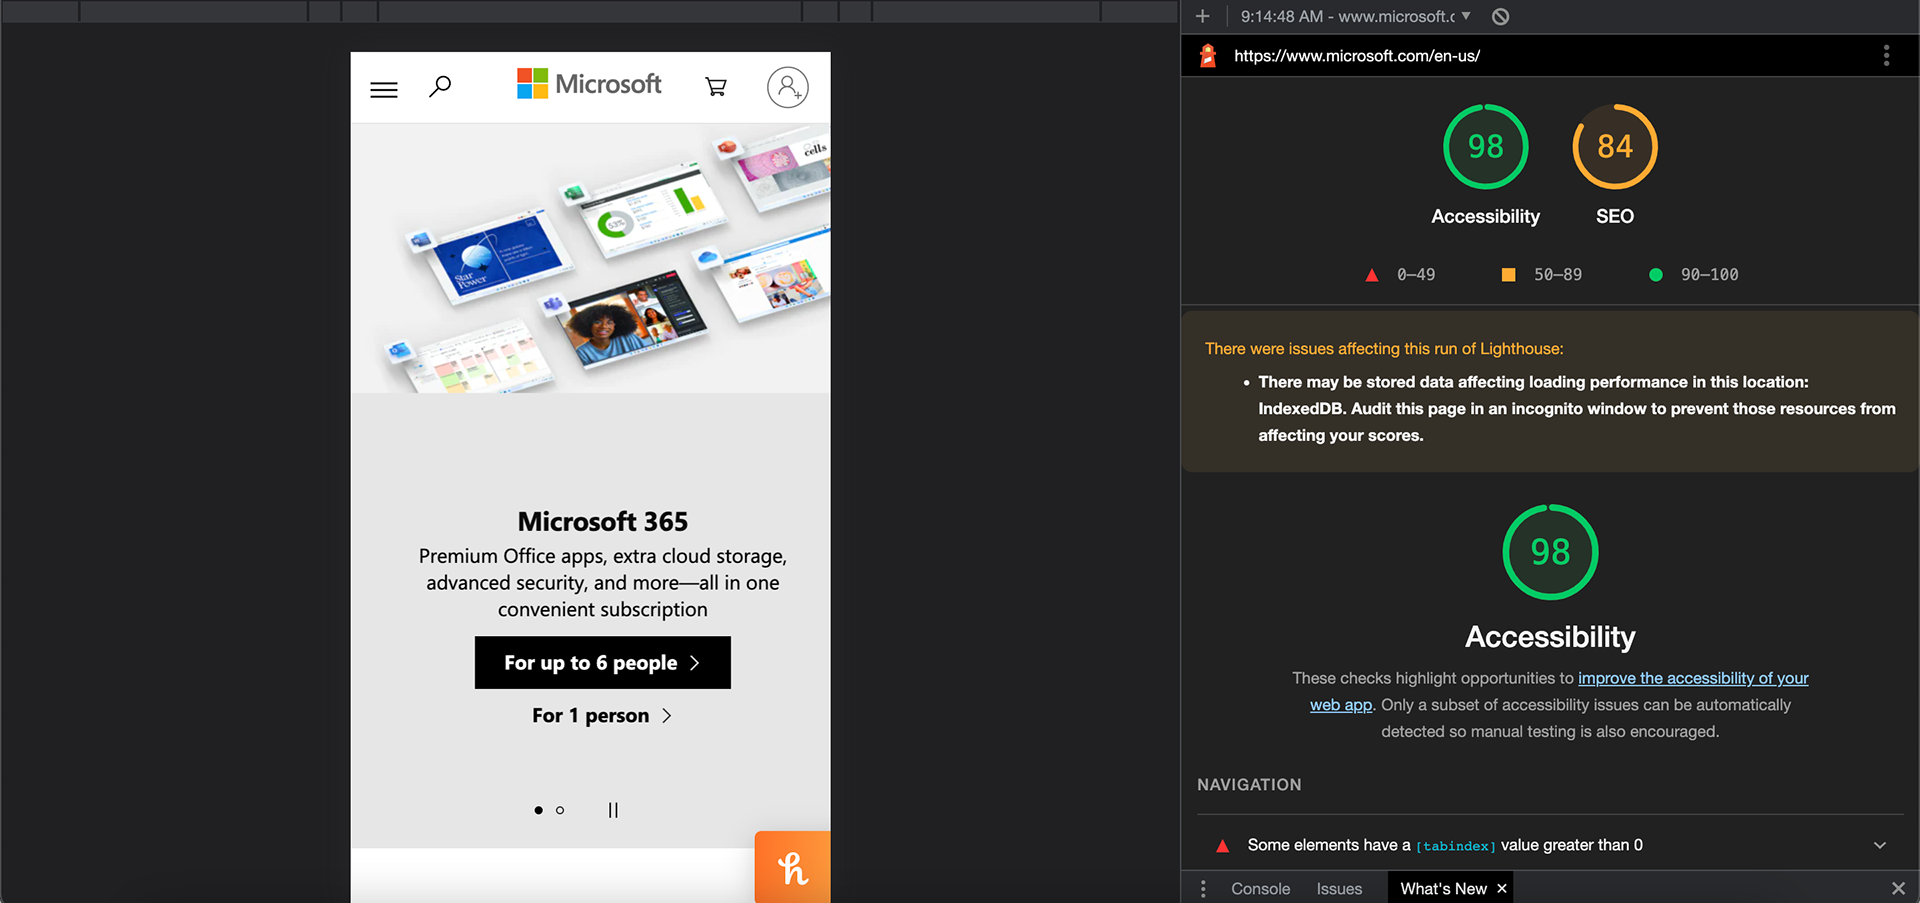Open the report selector dropdown showing 9:14:48 AM

coord(1355,16)
